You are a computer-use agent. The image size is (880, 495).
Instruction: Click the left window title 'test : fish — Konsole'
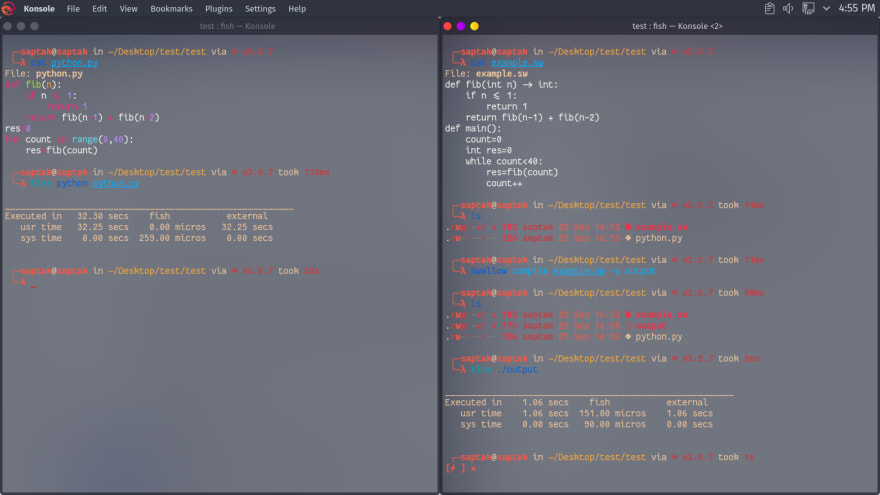237,26
